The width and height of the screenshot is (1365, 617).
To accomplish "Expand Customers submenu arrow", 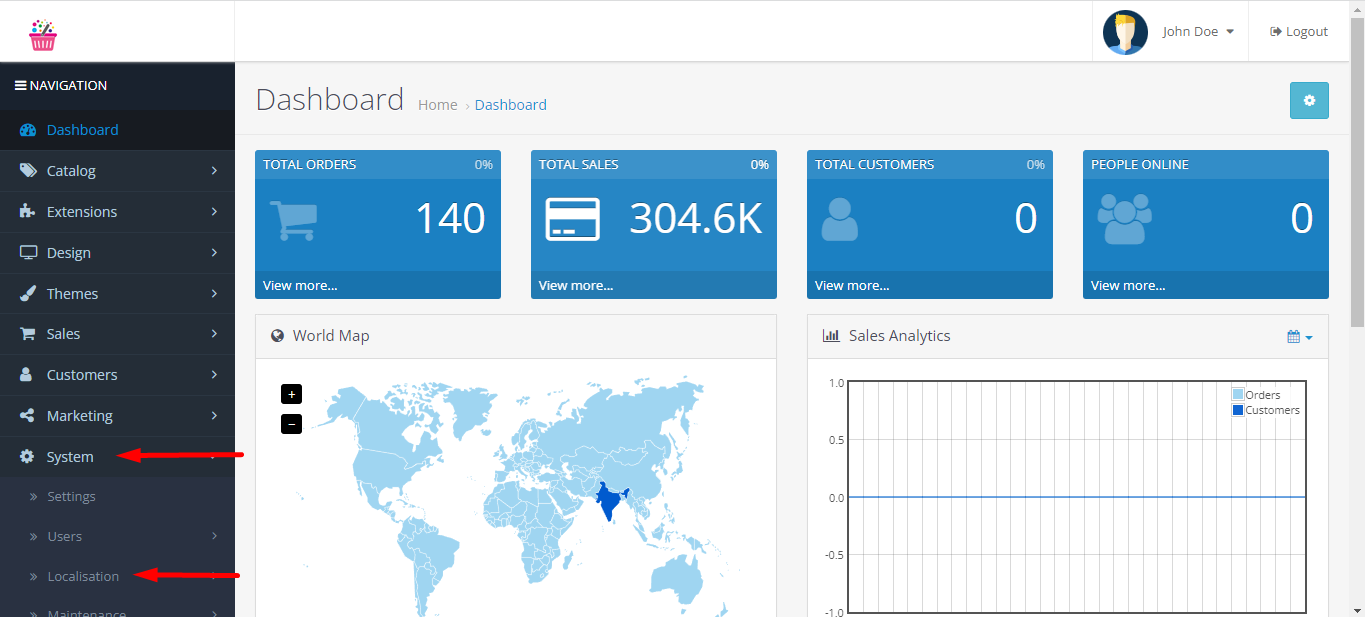I will click(x=214, y=375).
